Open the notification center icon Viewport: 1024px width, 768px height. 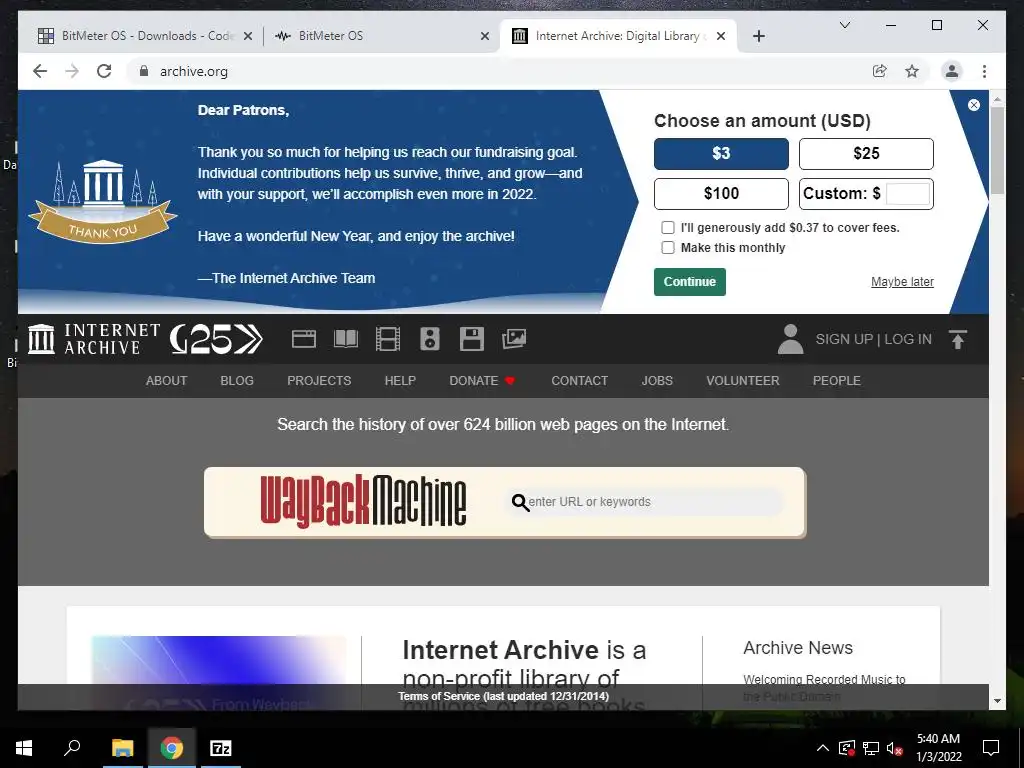[x=991, y=748]
